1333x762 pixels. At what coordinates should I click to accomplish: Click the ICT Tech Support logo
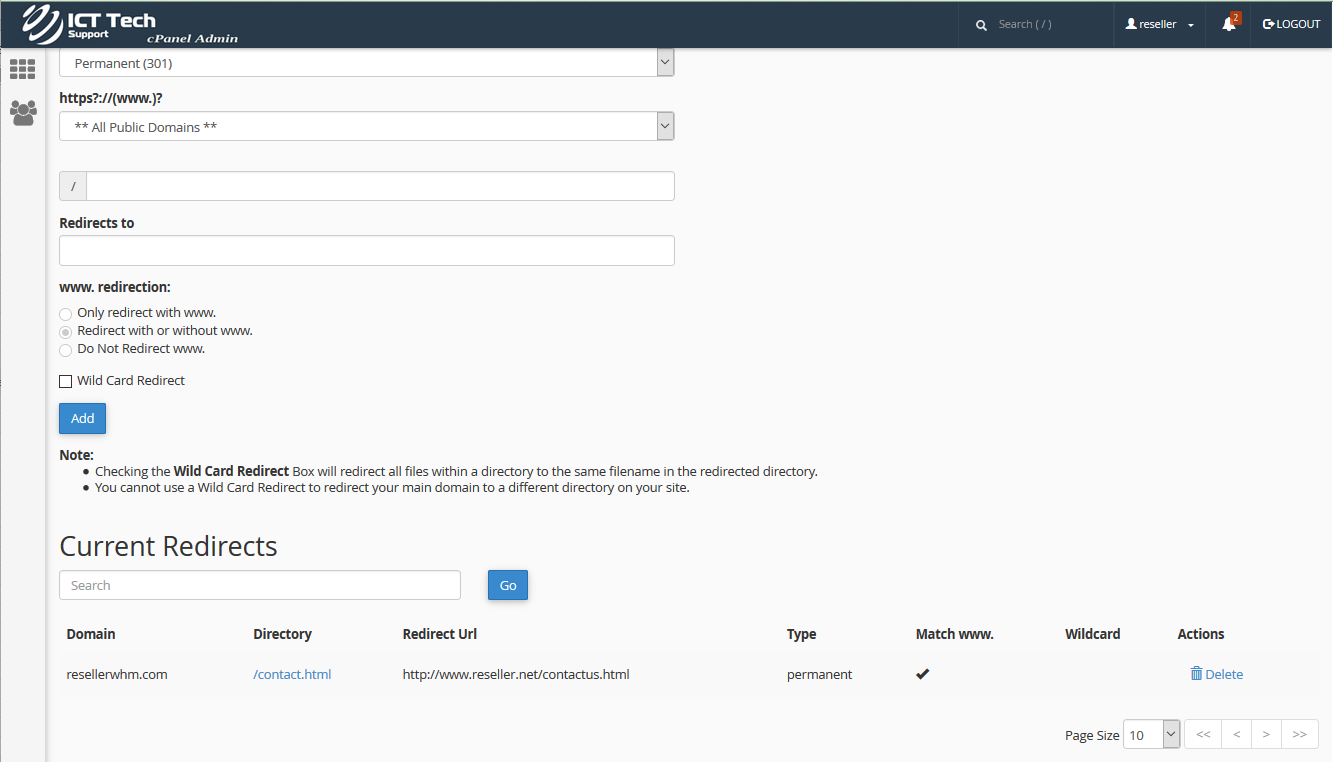[x=90, y=24]
